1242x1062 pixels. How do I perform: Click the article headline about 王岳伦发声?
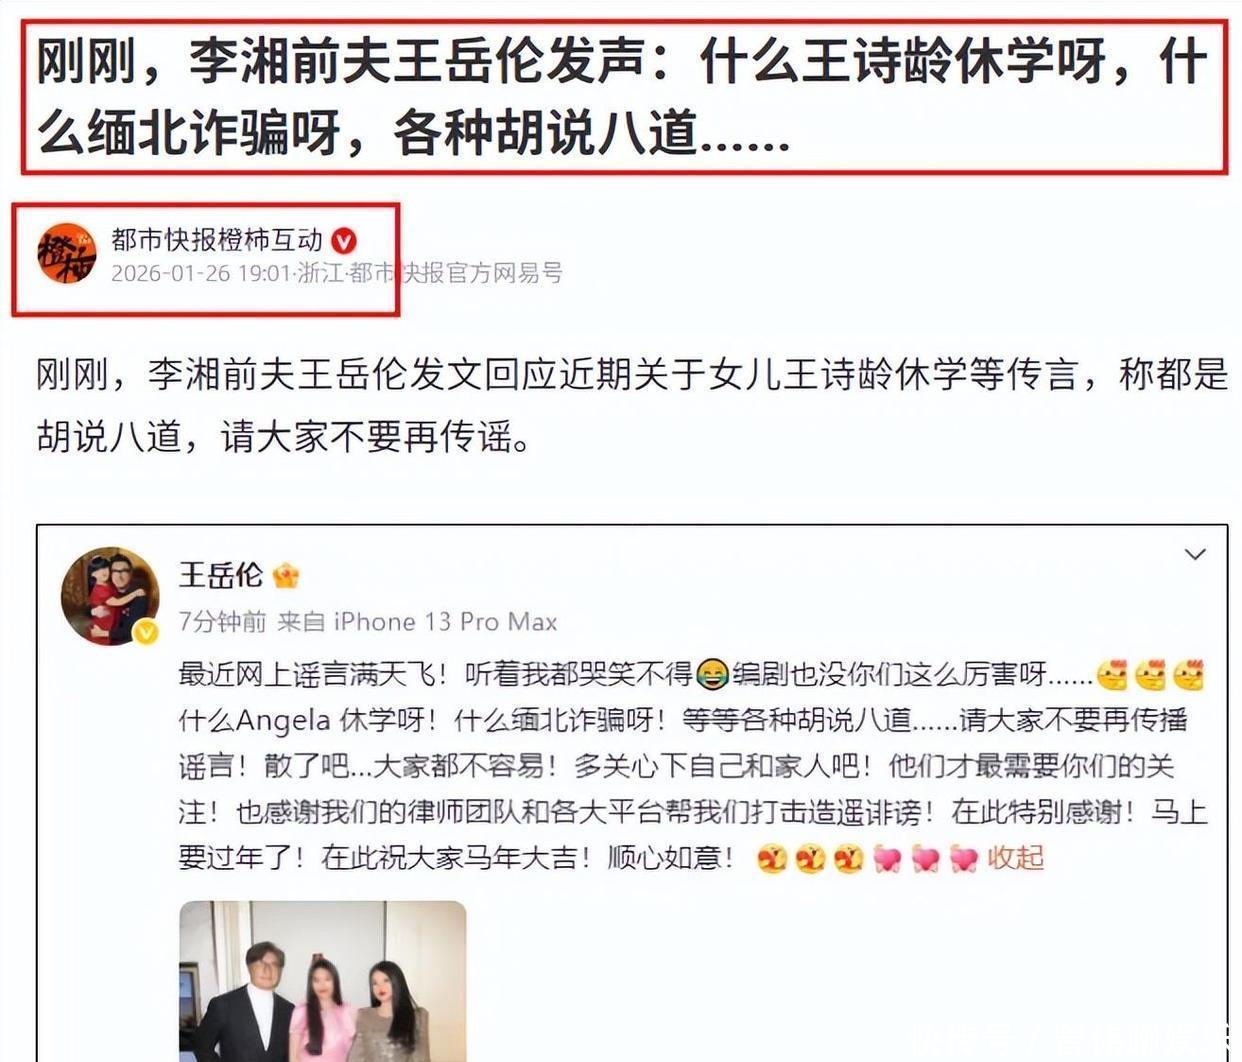(622, 97)
